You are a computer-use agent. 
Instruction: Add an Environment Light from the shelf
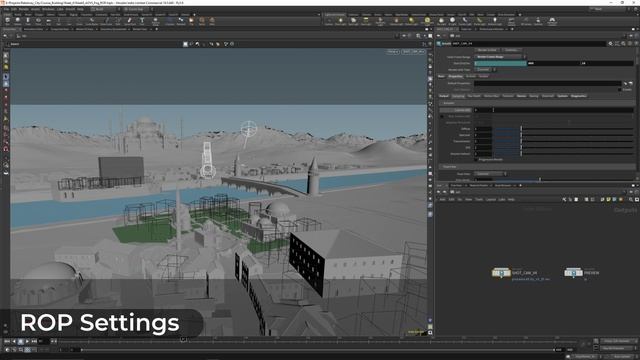427,21
